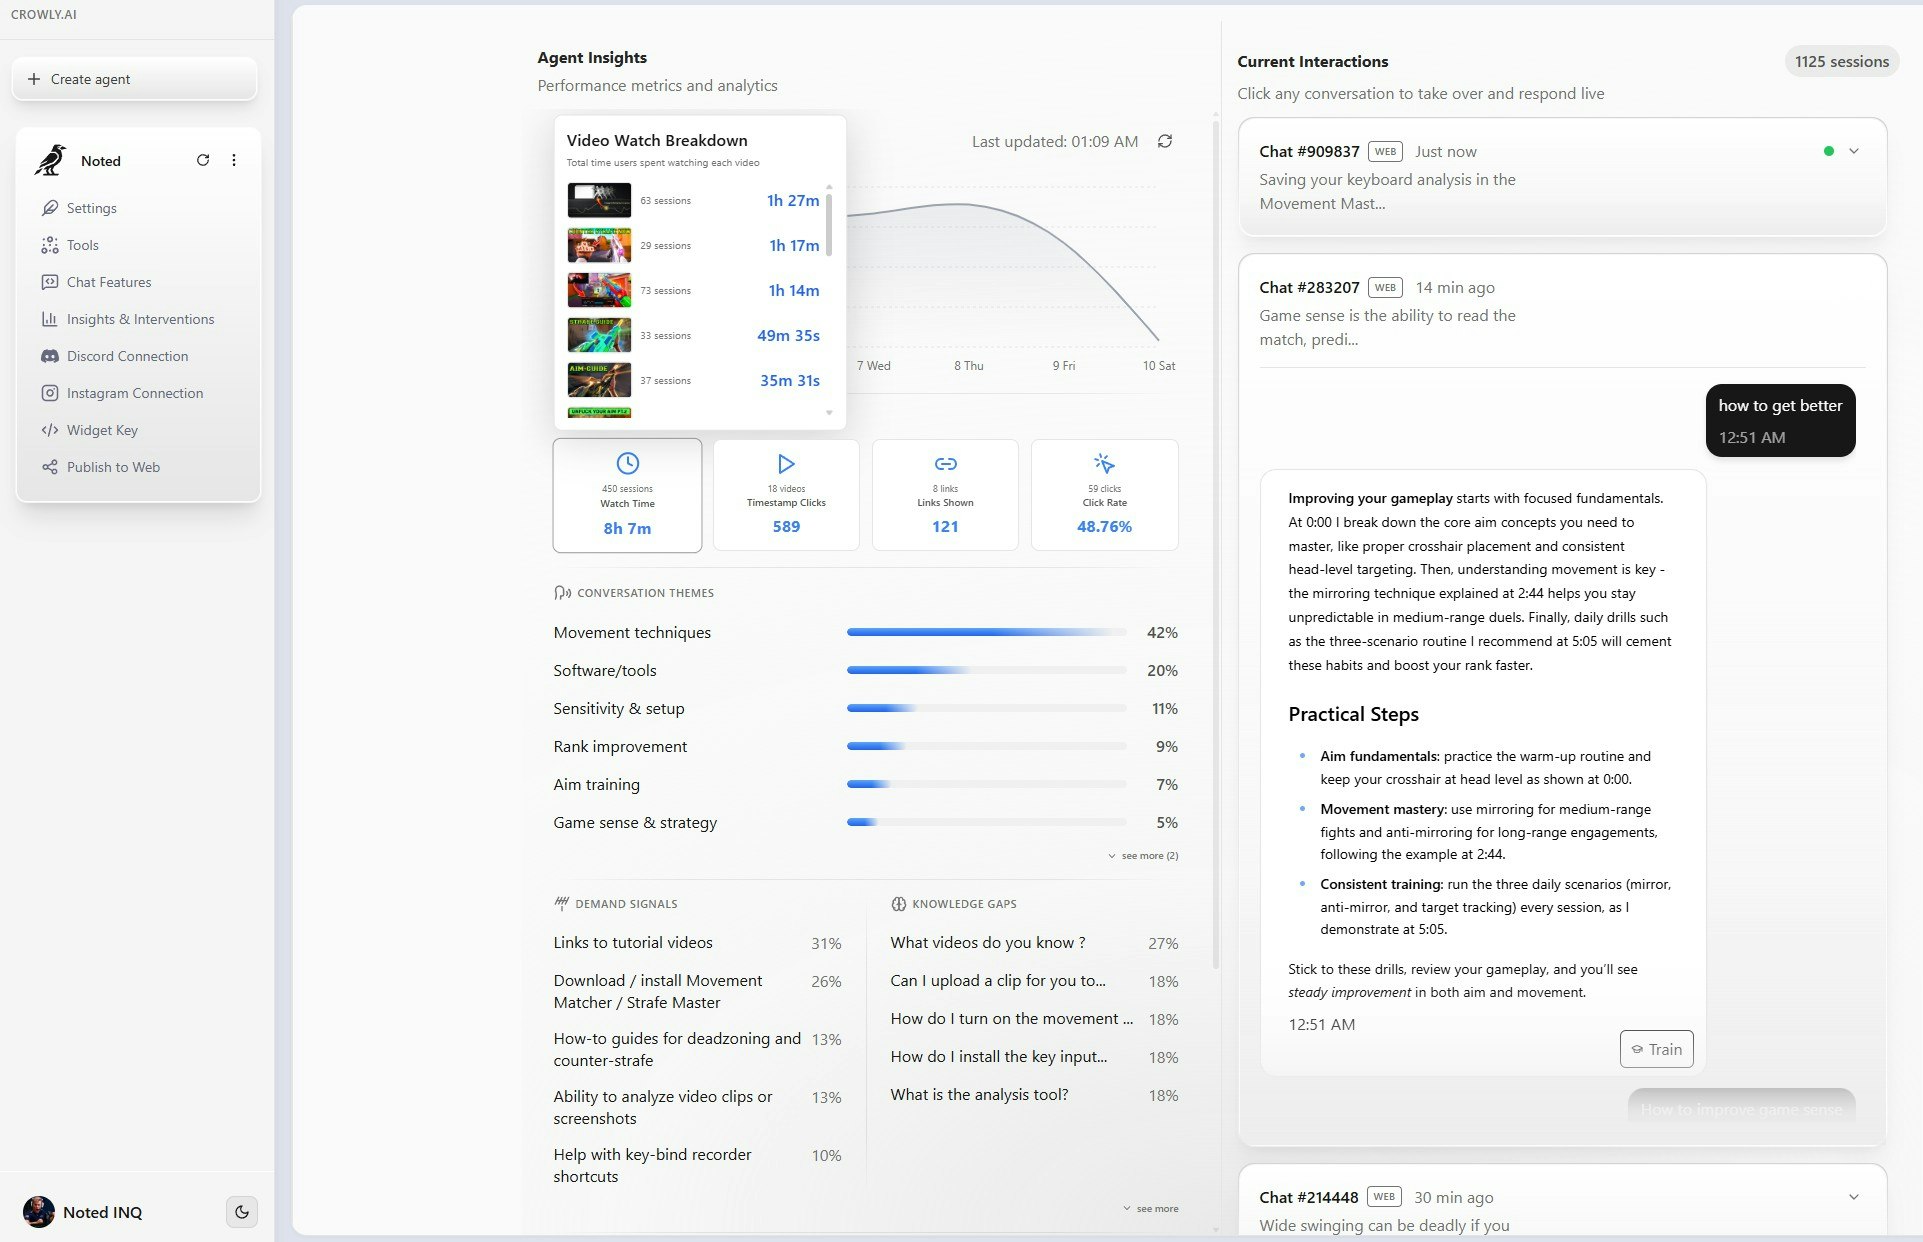Expand Chat #909837 with chevron
Viewport: 1923px width, 1242px height.
pyautogui.click(x=1854, y=151)
